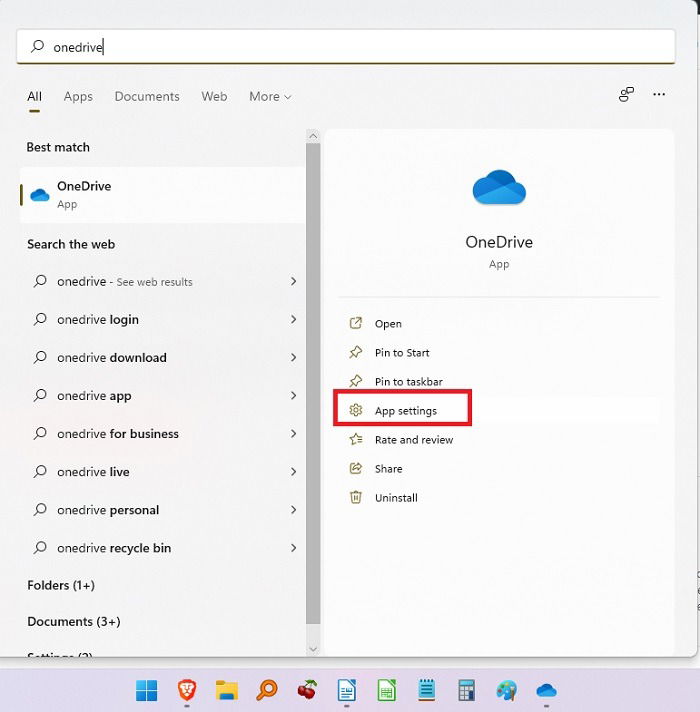Expand the 'onedrive live' chevron
Image resolution: width=700 pixels, height=712 pixels.
[294, 472]
